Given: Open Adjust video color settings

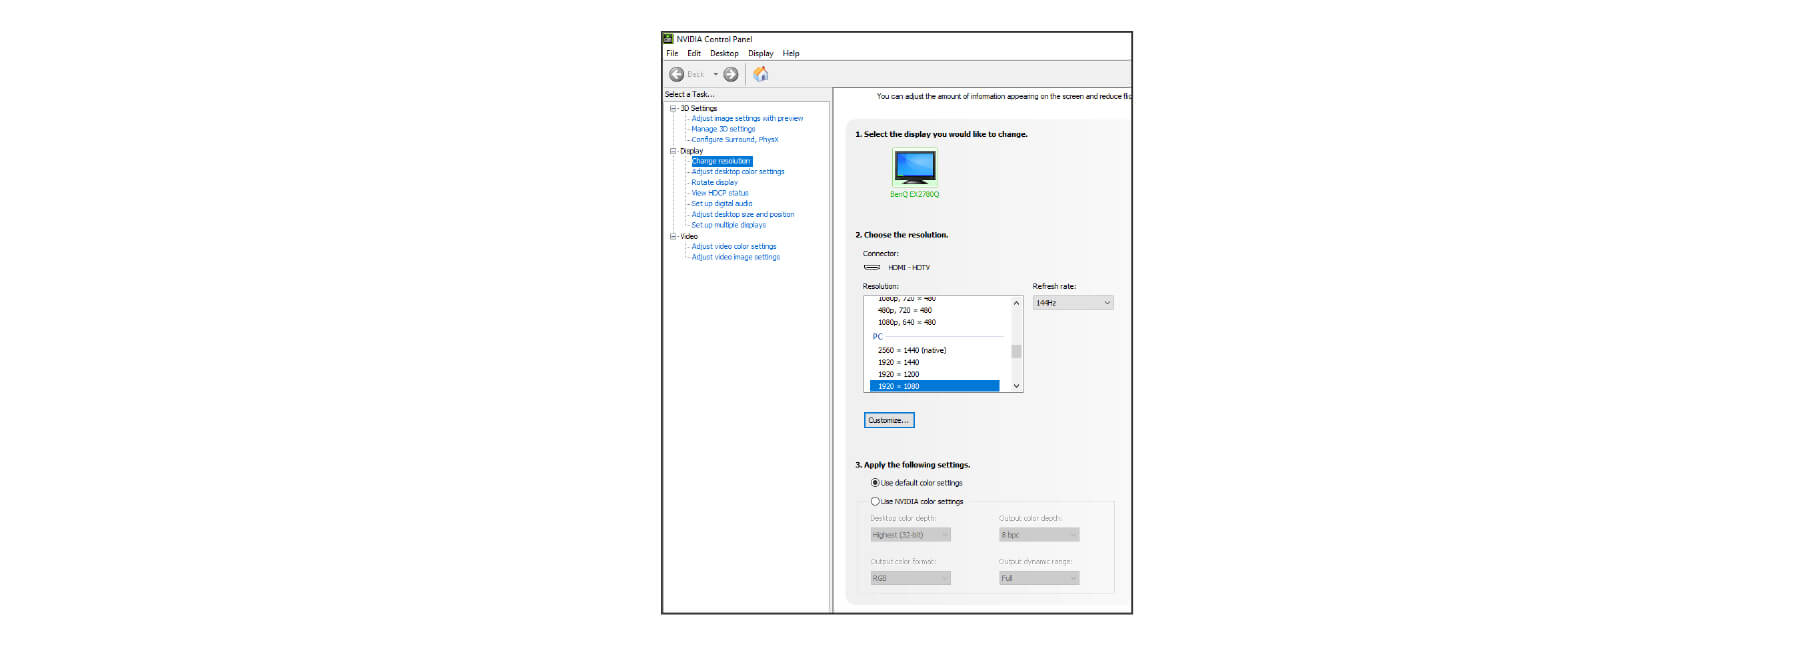Looking at the screenshot, I should 734,246.
